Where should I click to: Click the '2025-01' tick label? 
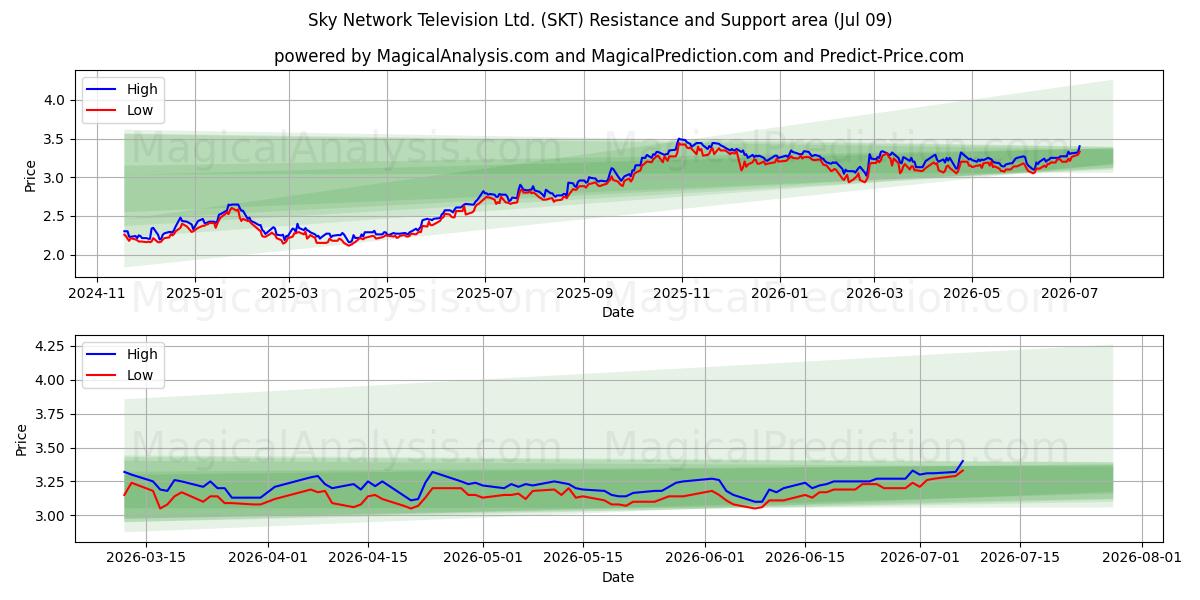(194, 293)
